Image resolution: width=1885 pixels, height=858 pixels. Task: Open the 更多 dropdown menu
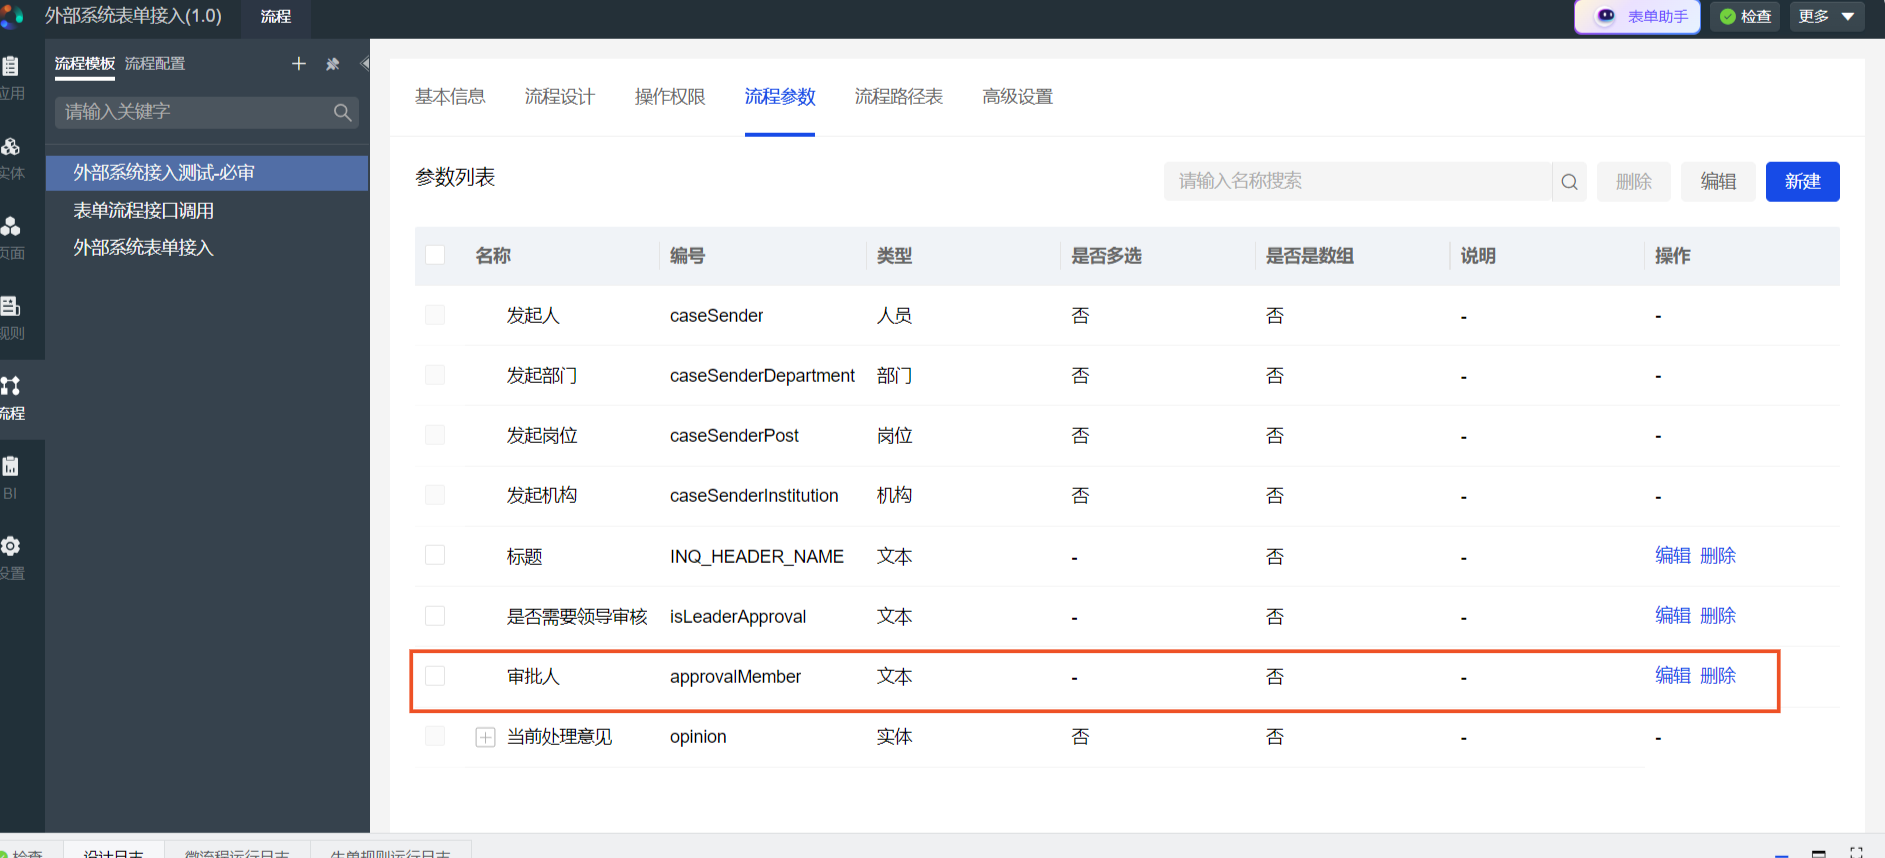[1826, 17]
